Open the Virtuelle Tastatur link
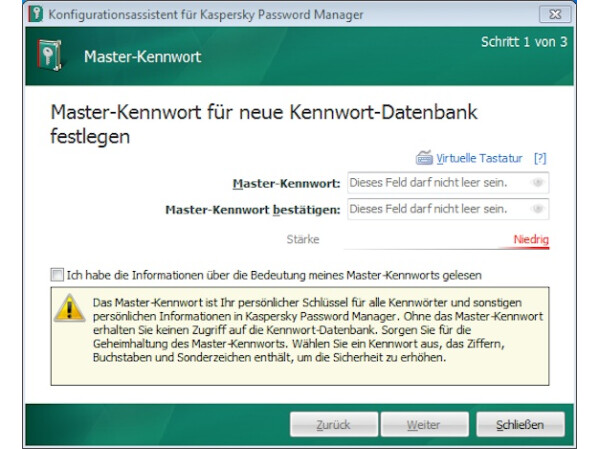The image size is (598, 449). [479, 158]
